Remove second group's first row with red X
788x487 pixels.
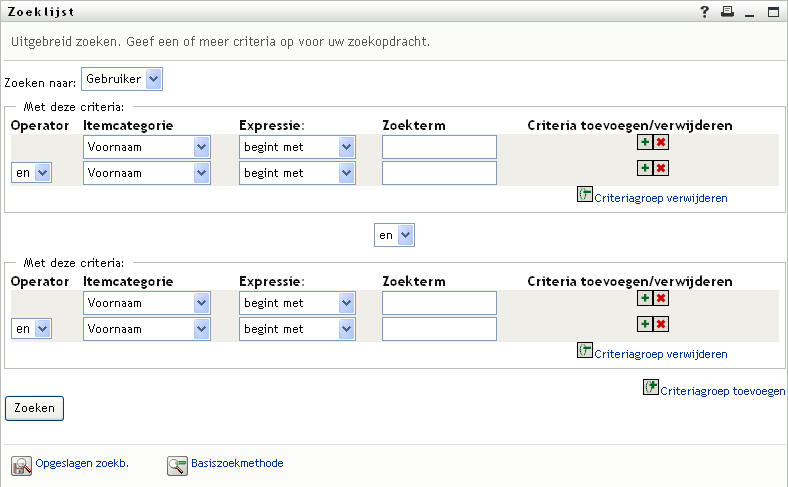pos(661,298)
